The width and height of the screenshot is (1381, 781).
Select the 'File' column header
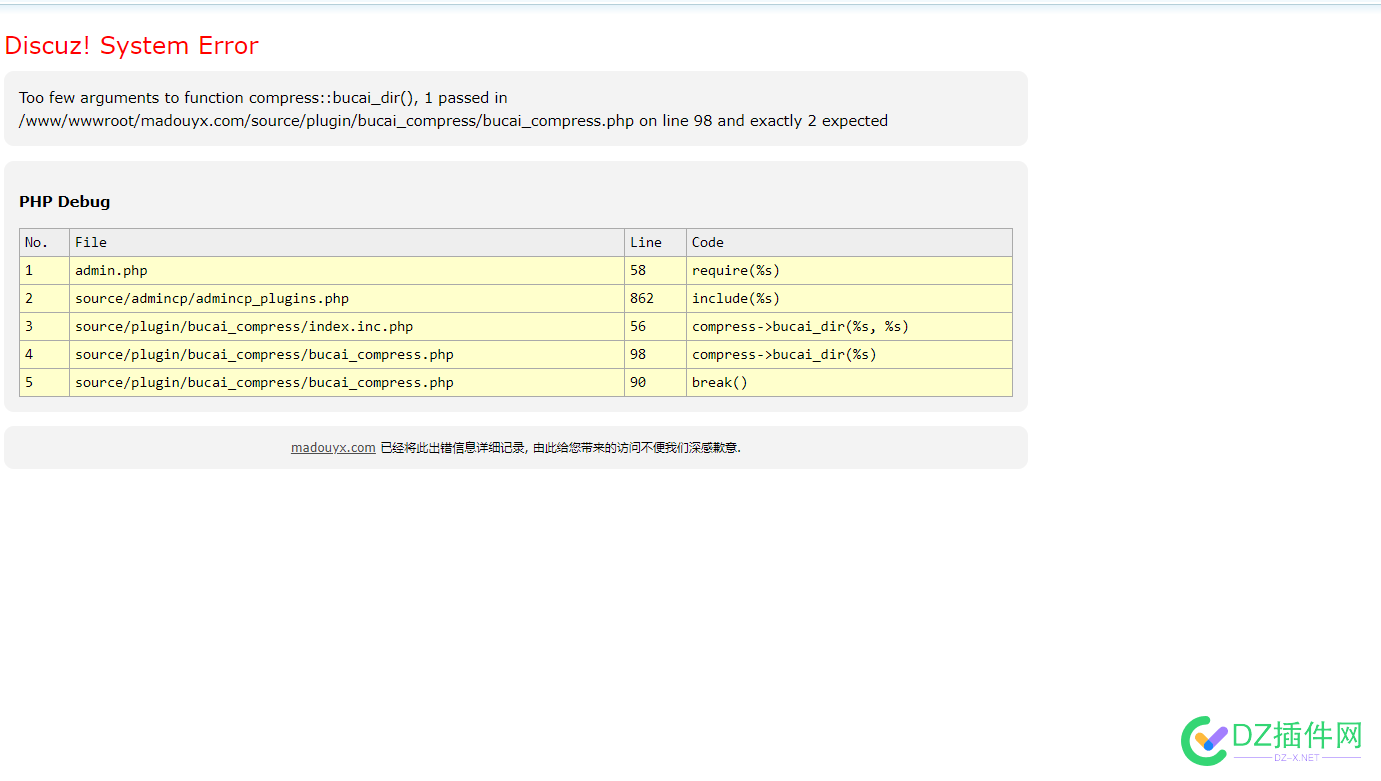coord(347,242)
